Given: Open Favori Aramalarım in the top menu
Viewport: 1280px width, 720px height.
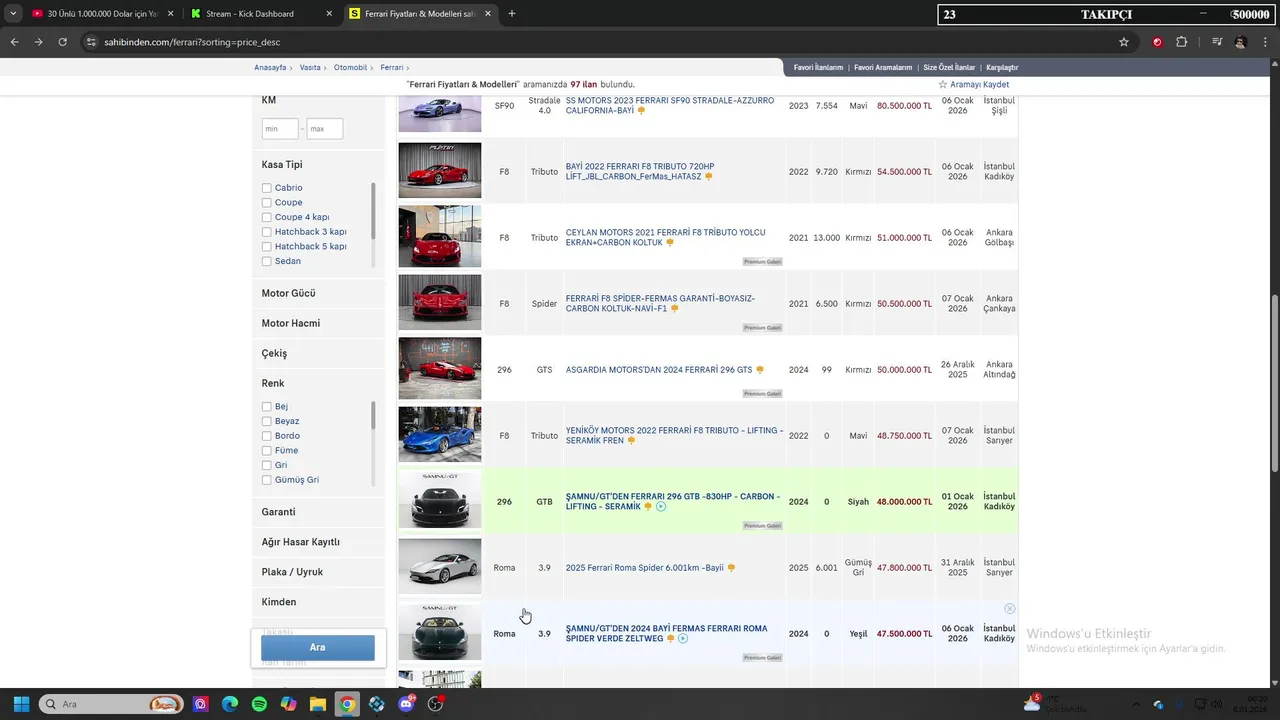Looking at the screenshot, I should (x=883, y=67).
